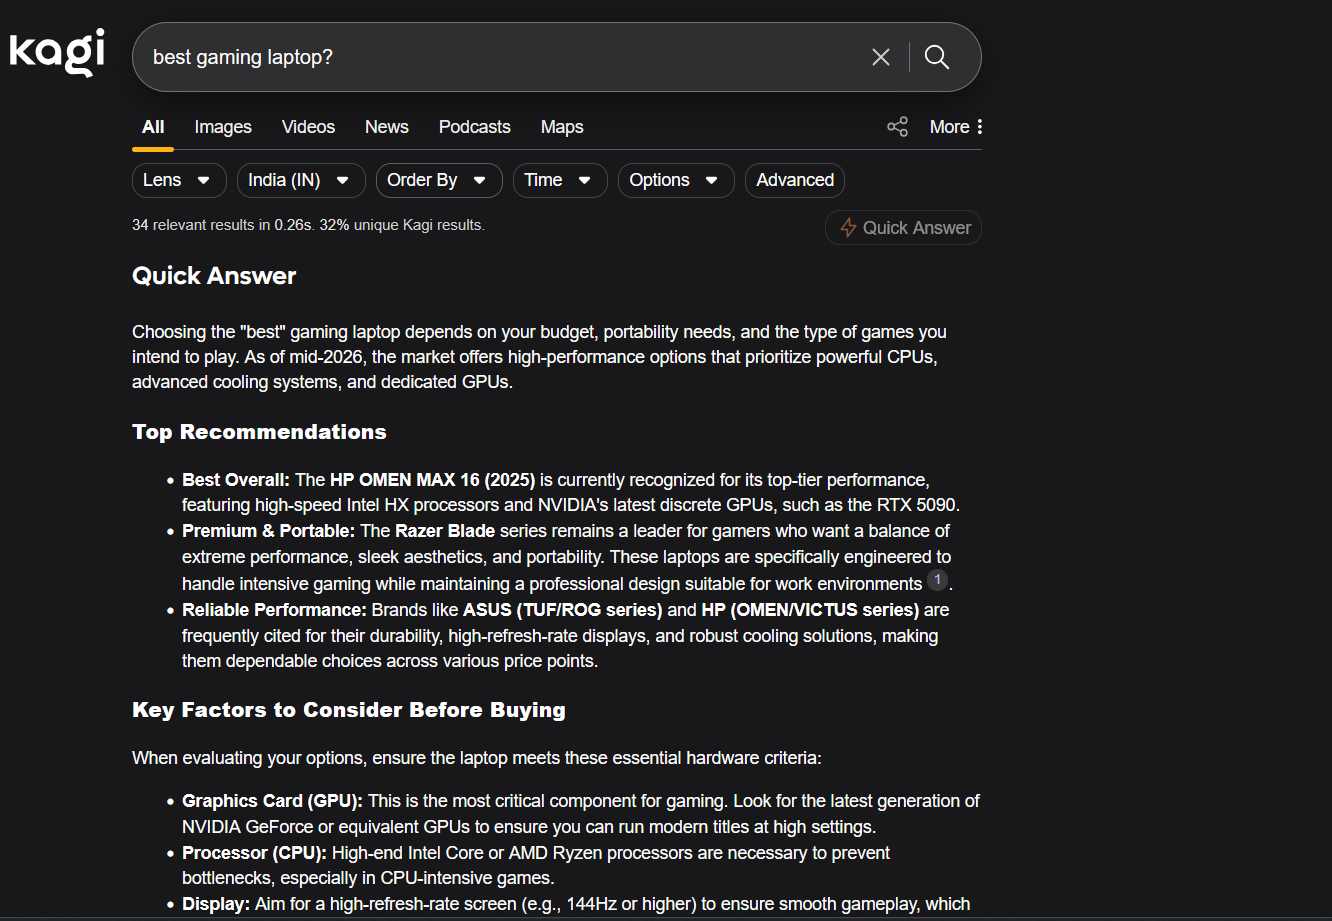Click the '34 relevant results' stats text
The image size is (1332, 921).
pyautogui.click(x=309, y=225)
